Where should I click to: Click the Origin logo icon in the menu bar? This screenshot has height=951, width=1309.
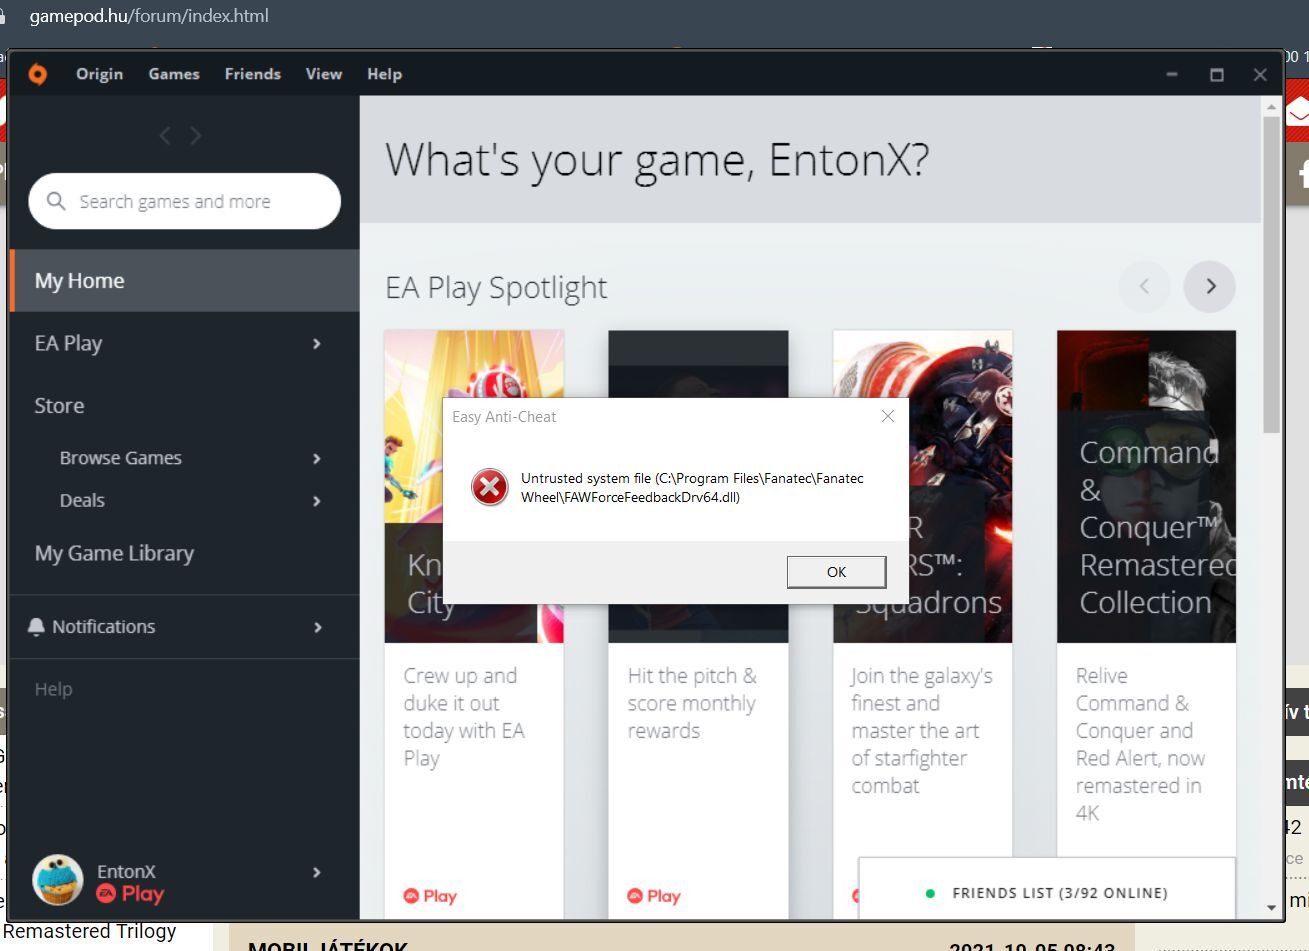(x=37, y=74)
